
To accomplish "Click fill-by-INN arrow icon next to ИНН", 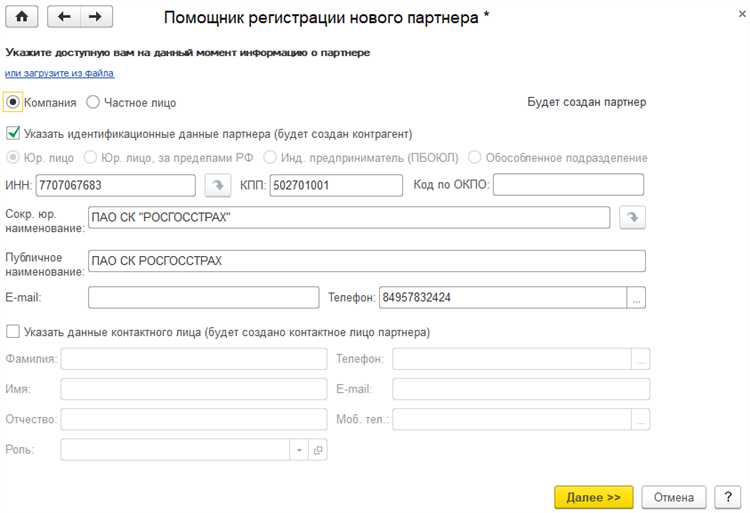I will [x=216, y=185].
